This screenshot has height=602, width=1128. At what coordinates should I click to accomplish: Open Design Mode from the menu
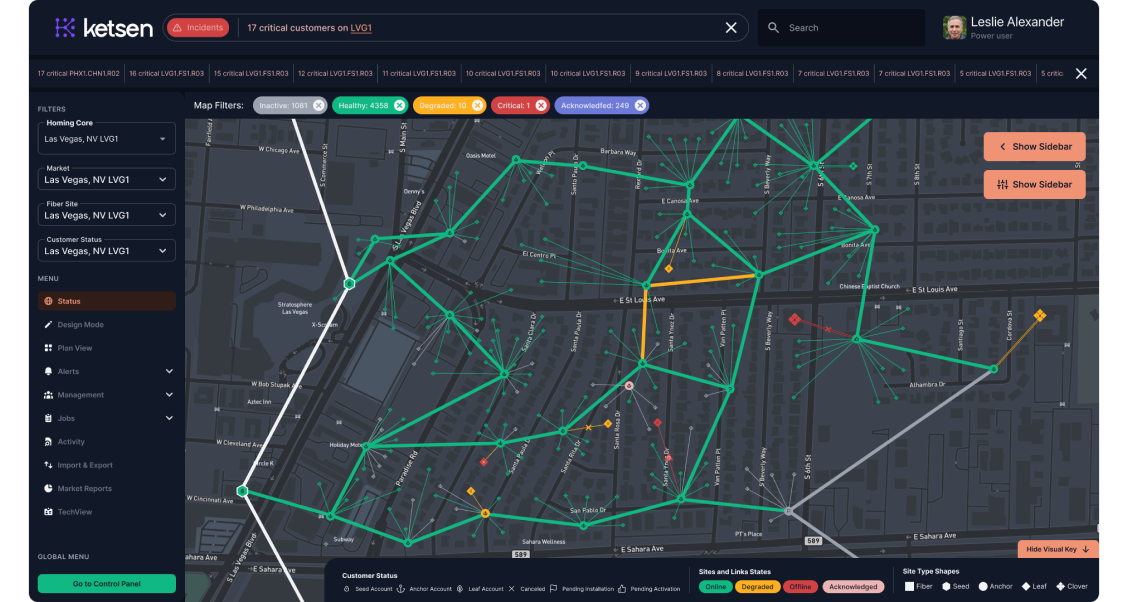point(80,325)
